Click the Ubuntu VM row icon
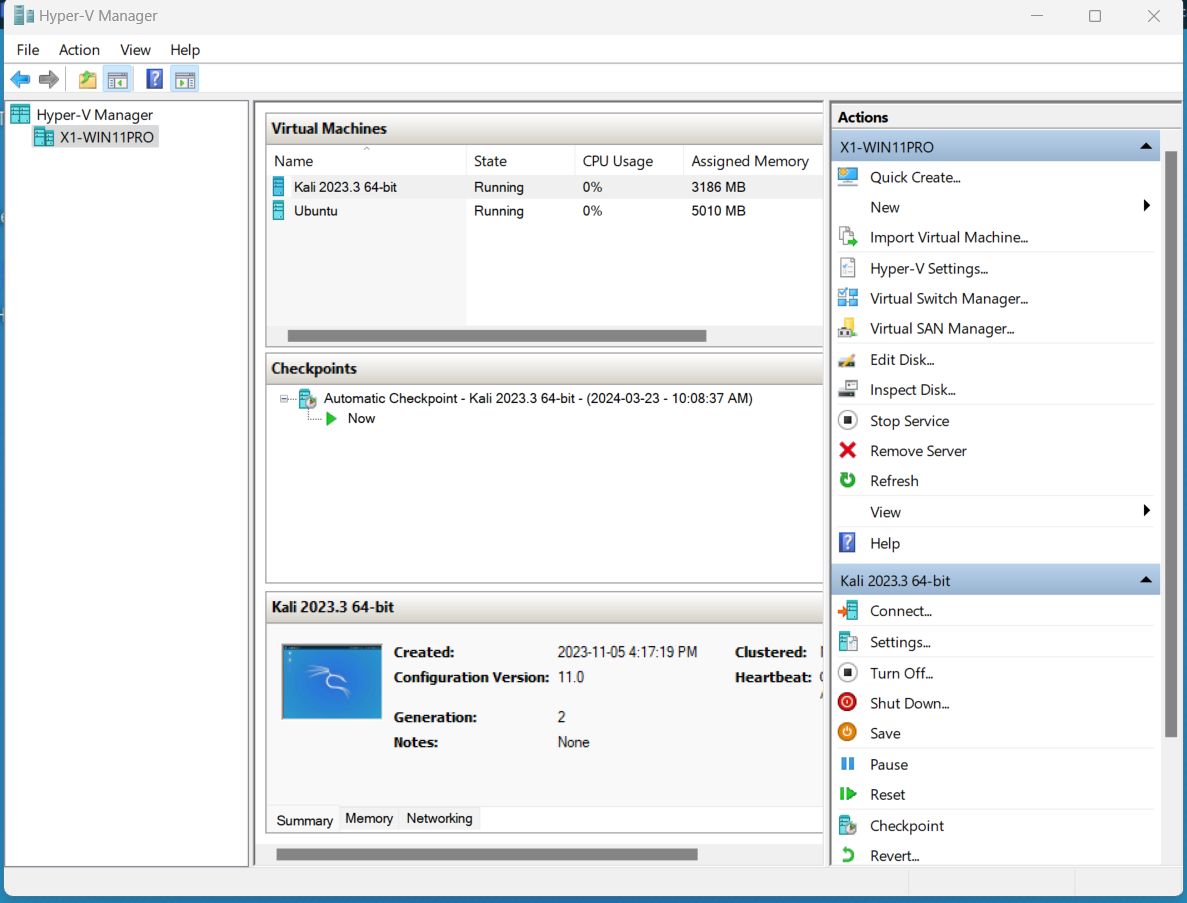The height and width of the screenshot is (903, 1187). 279,210
